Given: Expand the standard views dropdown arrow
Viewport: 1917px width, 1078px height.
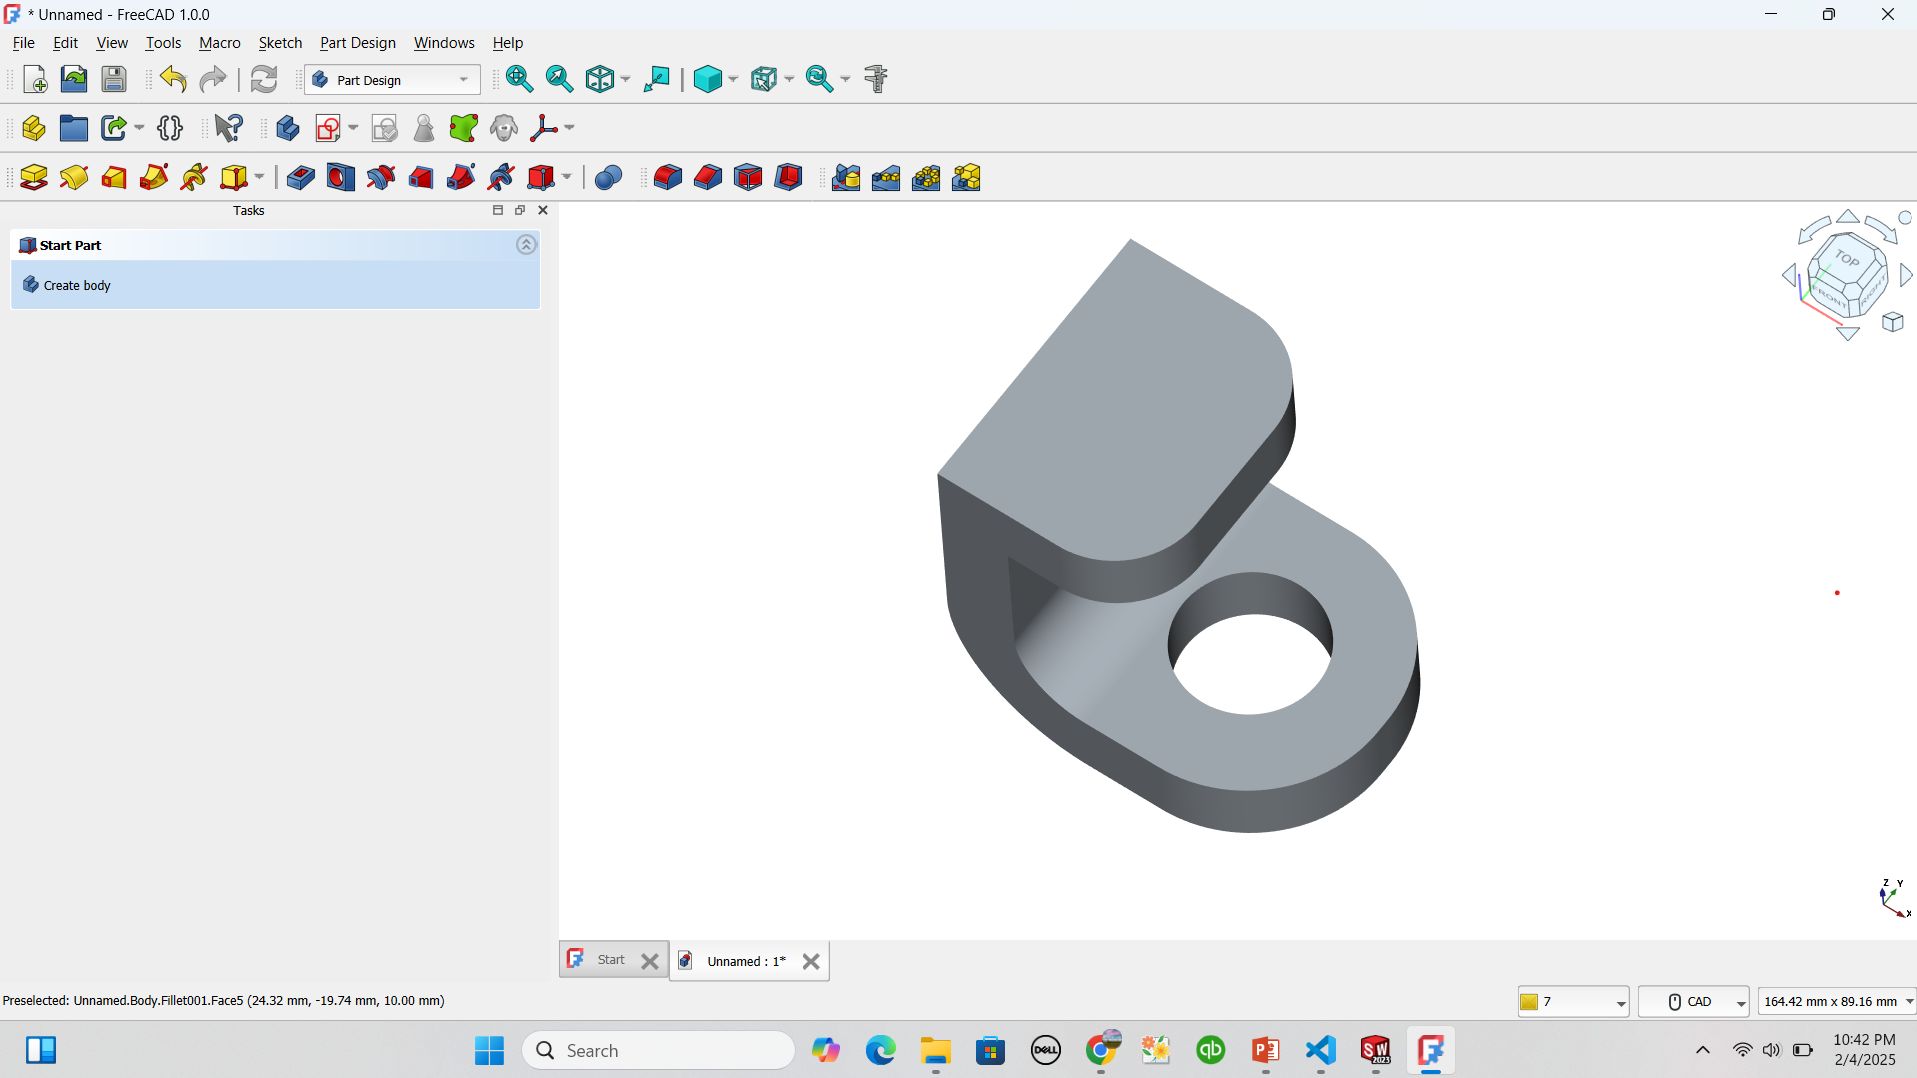Looking at the screenshot, I should tap(626, 79).
